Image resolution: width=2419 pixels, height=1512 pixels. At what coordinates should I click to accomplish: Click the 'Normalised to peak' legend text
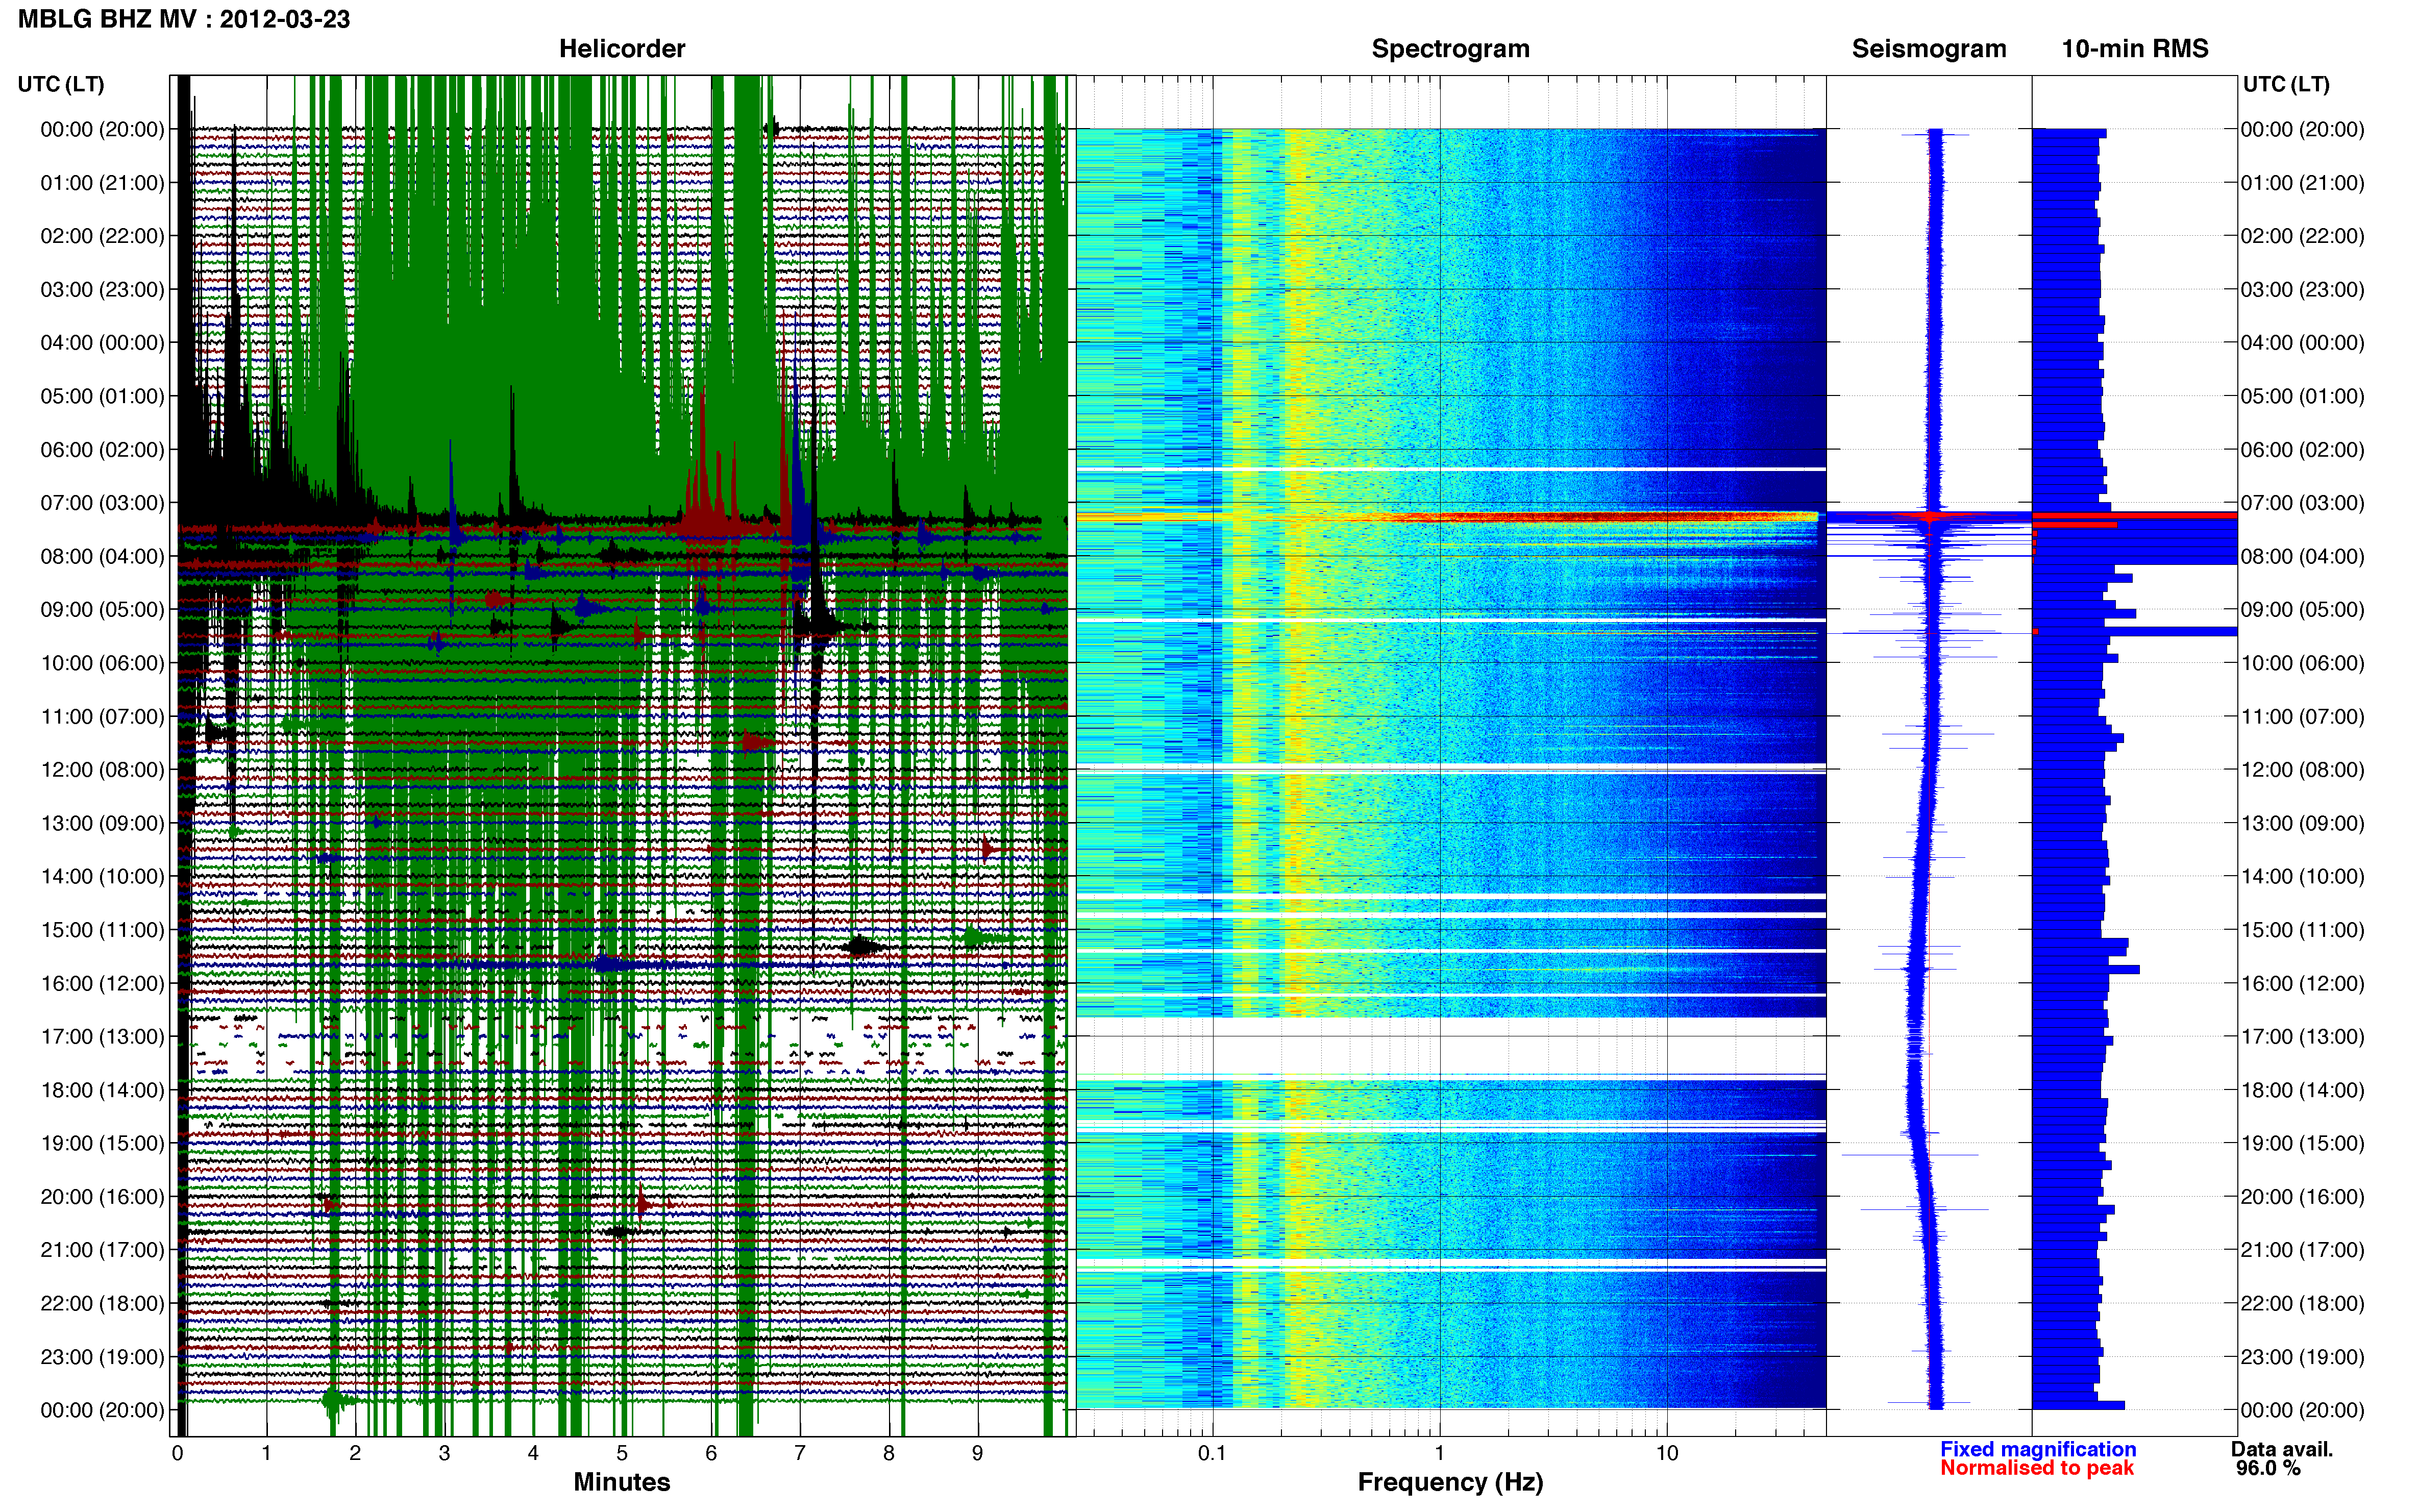[2036, 1468]
